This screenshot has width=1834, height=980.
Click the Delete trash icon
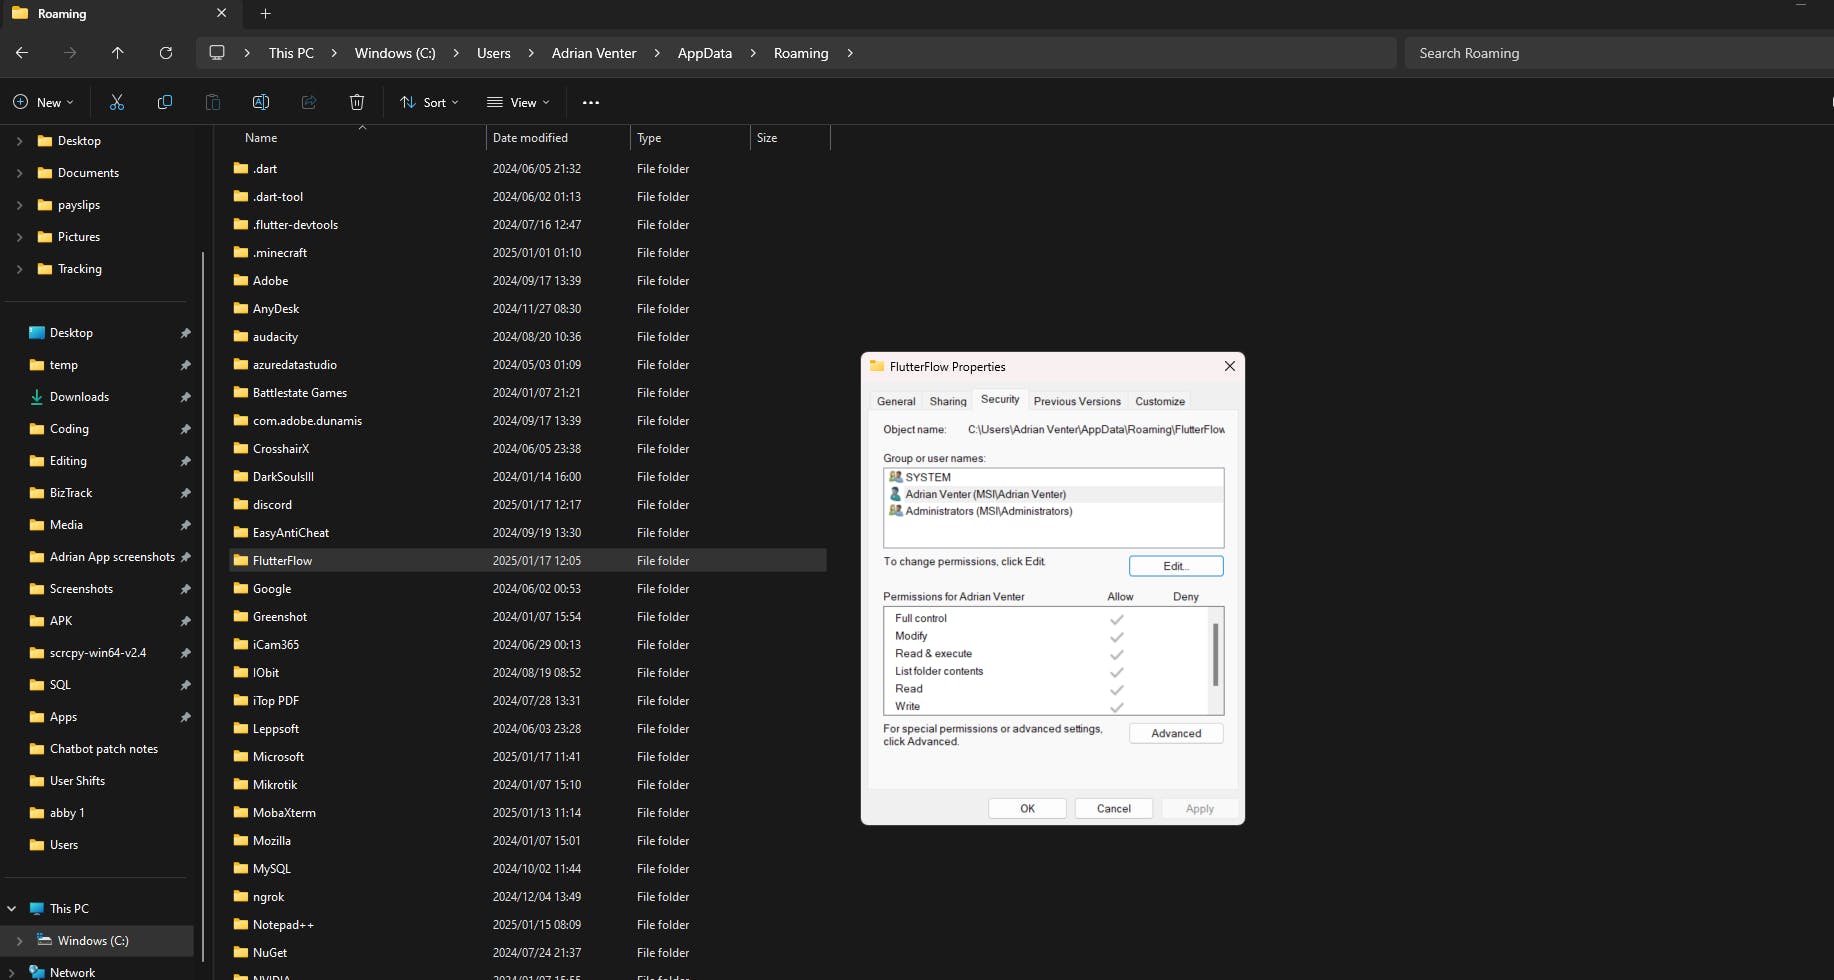coord(357,102)
